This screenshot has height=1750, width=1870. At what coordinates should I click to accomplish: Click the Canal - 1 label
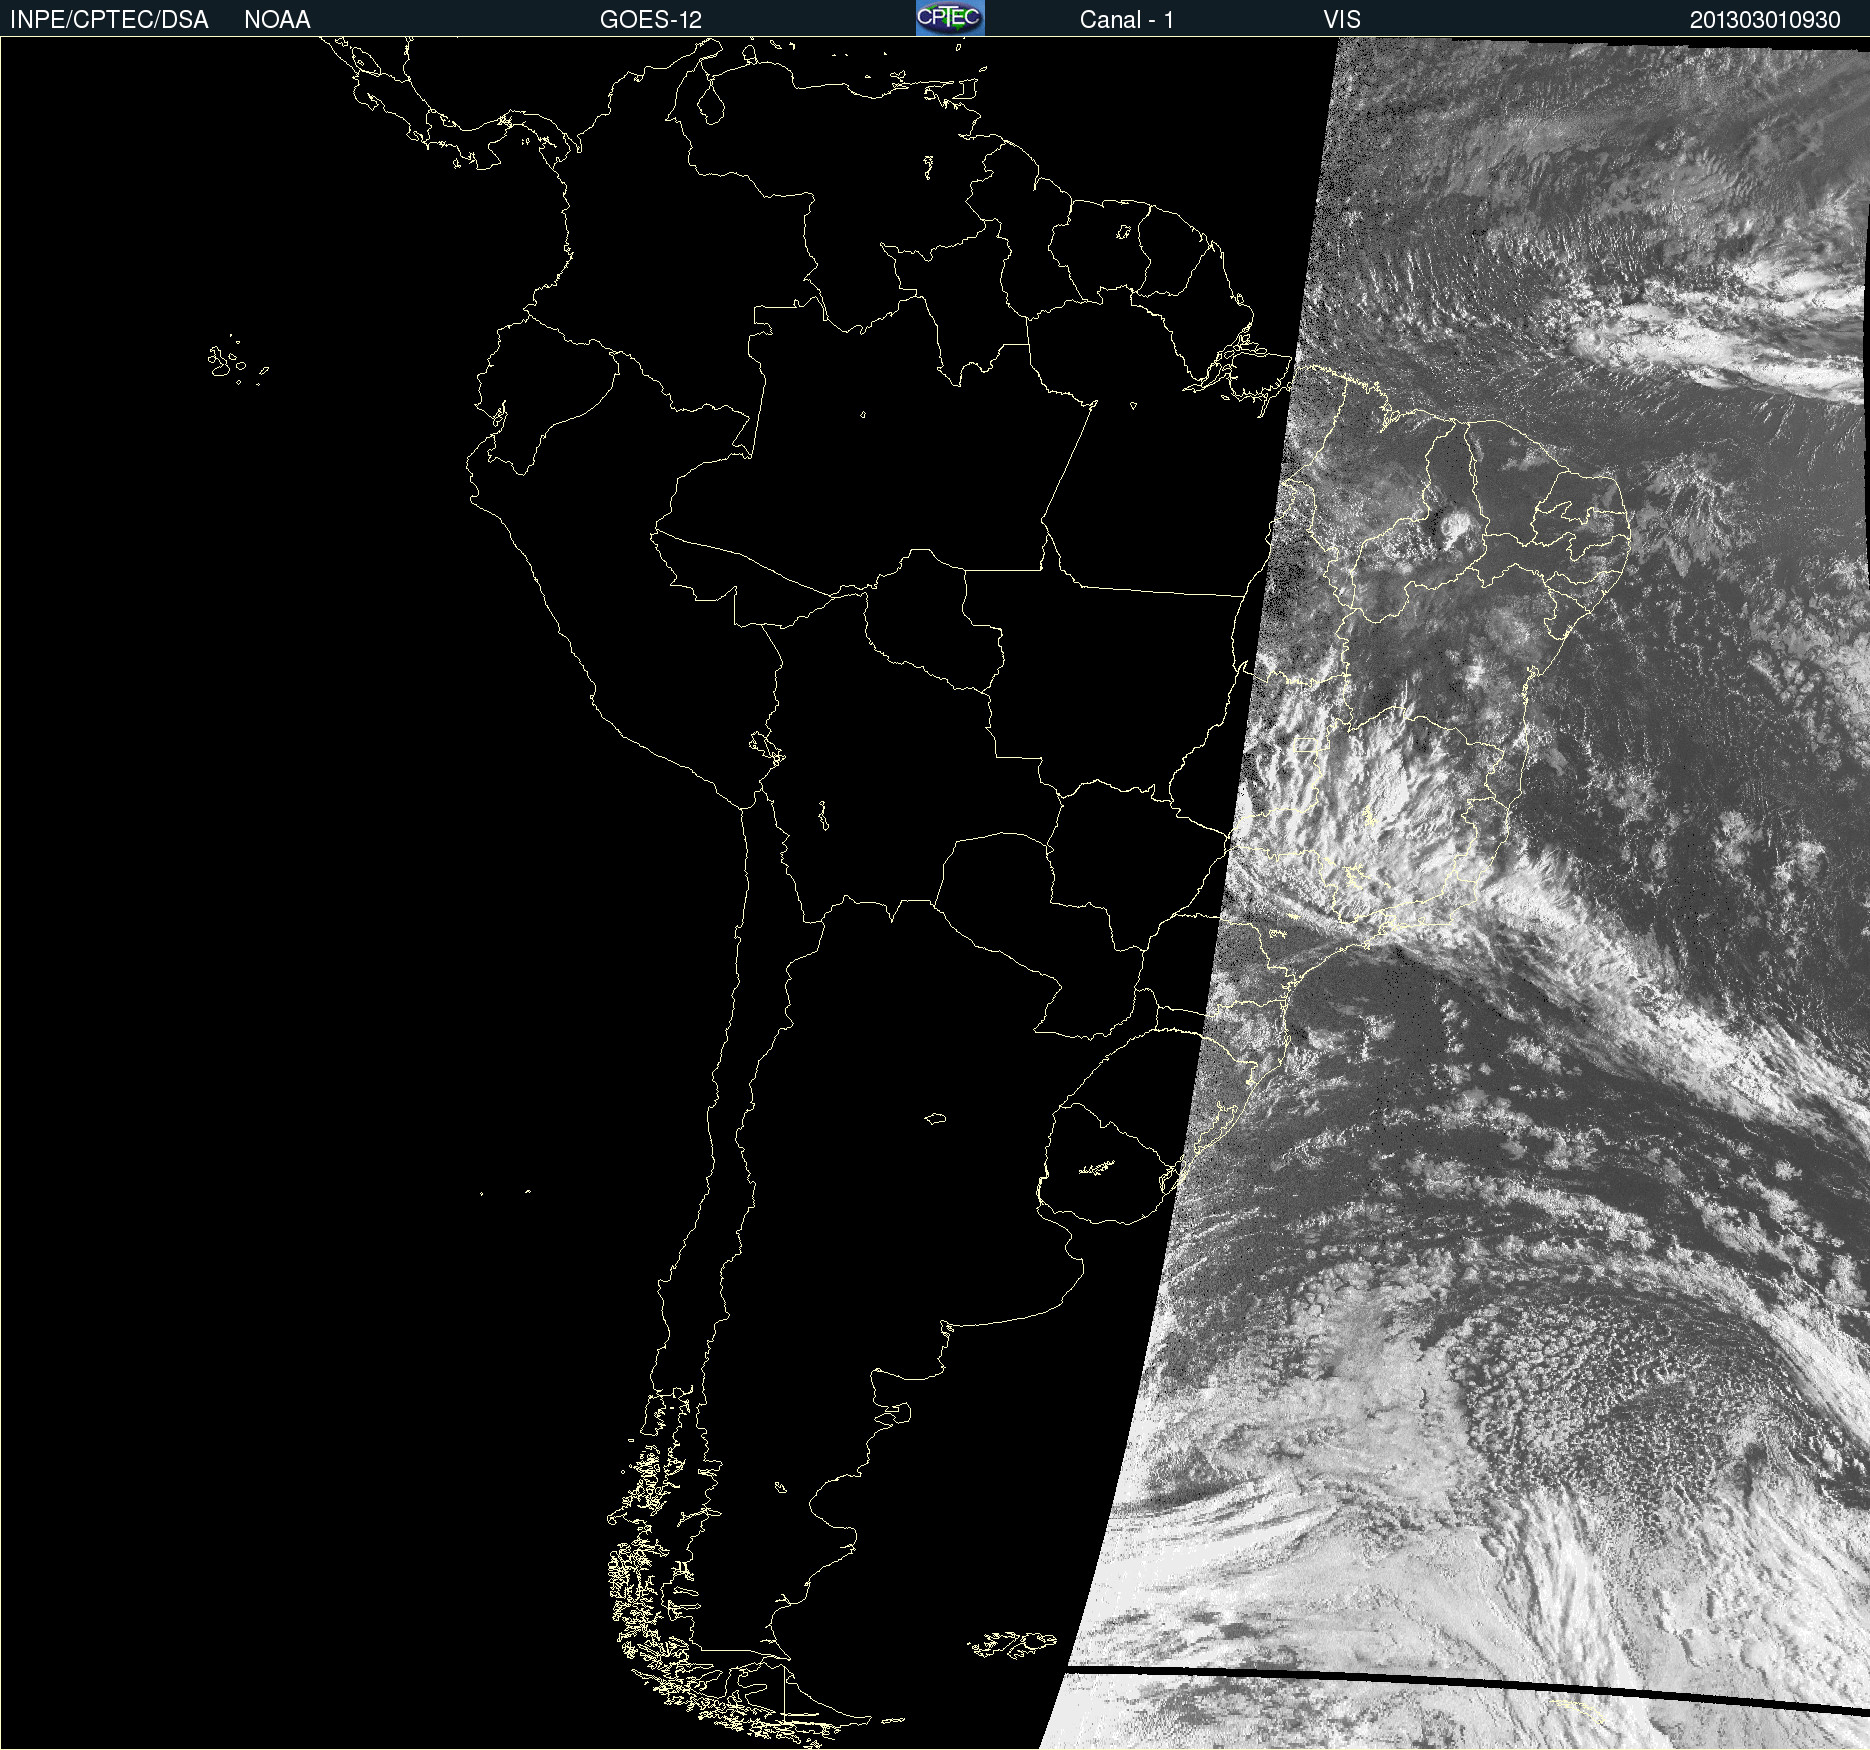[1127, 20]
